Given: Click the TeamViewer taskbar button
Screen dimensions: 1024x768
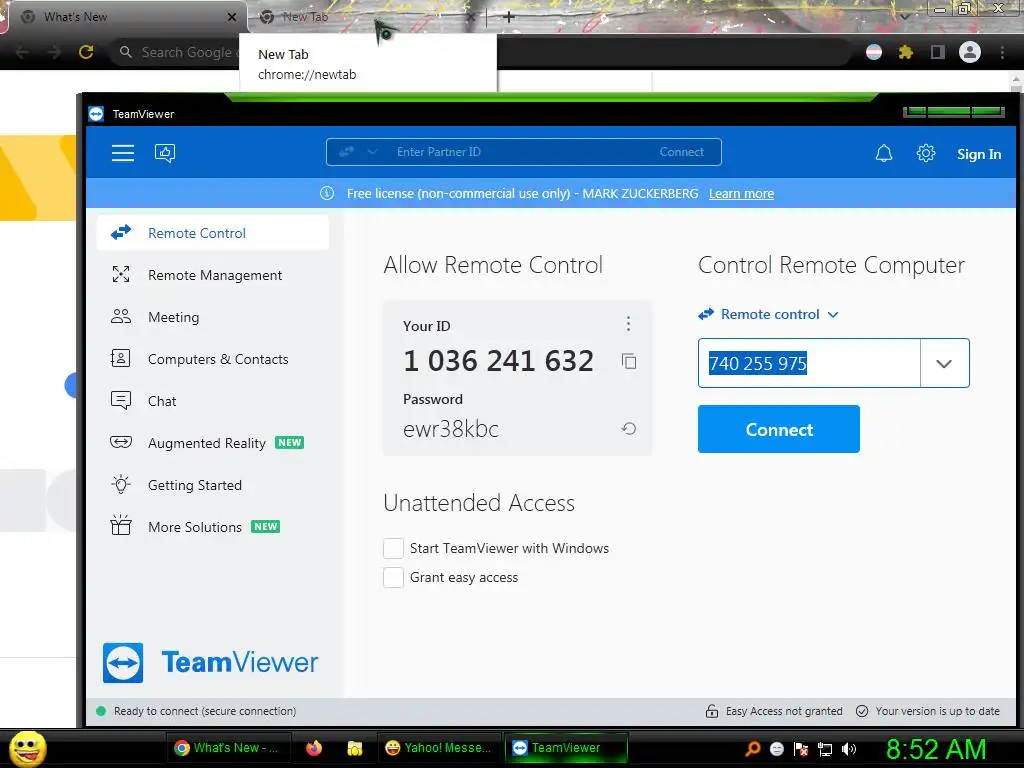Looking at the screenshot, I should click(566, 748).
